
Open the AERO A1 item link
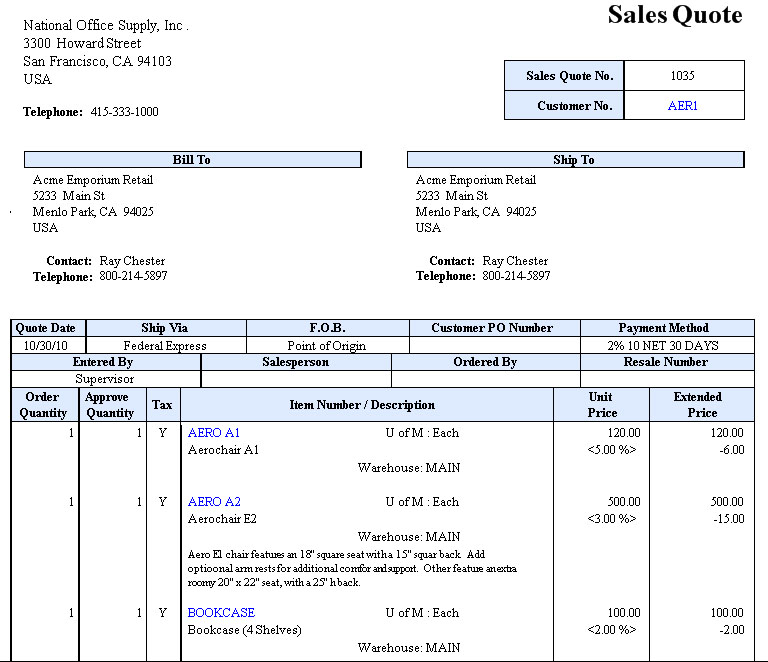pos(214,433)
